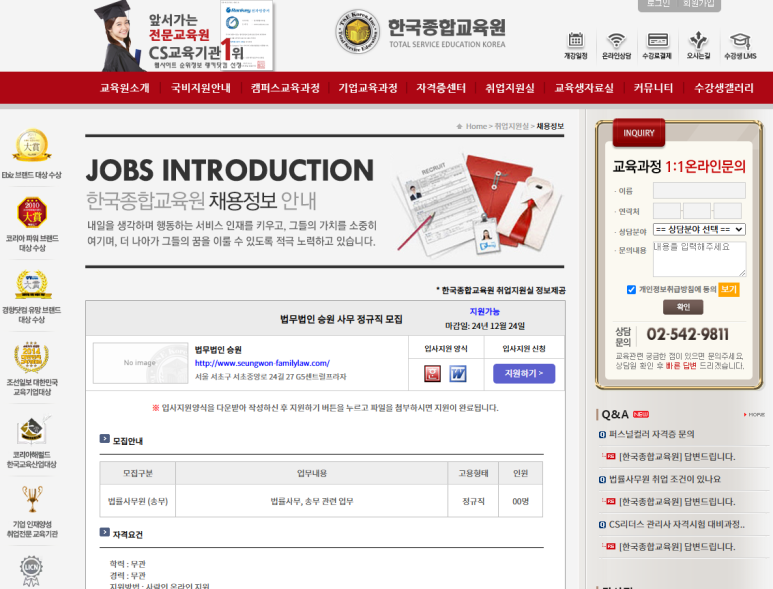
Task: Open the 상담분야 선택 dropdown
Action: tap(699, 229)
